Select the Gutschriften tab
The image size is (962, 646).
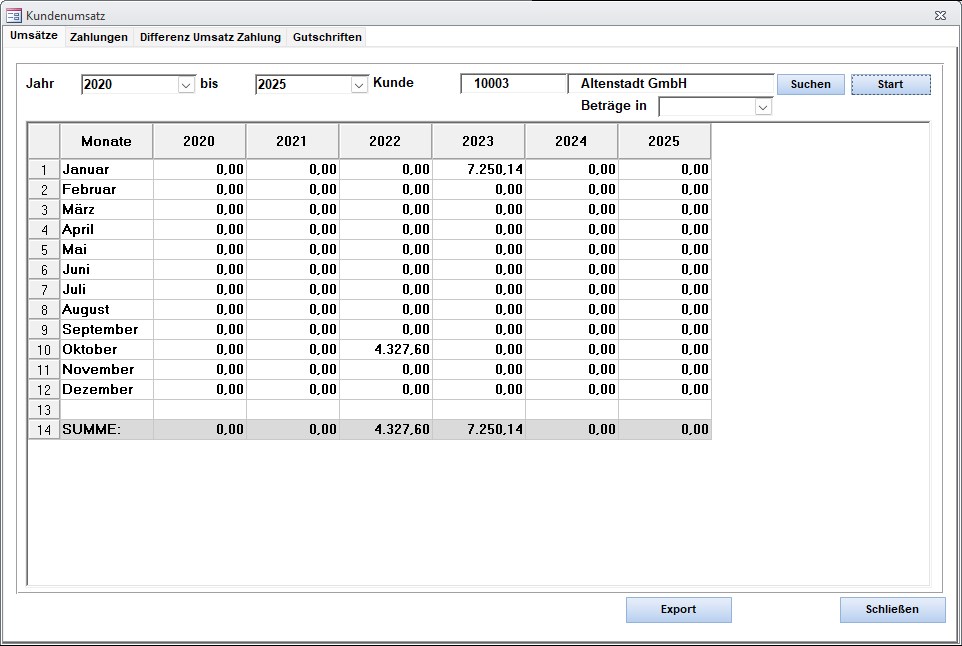point(327,37)
